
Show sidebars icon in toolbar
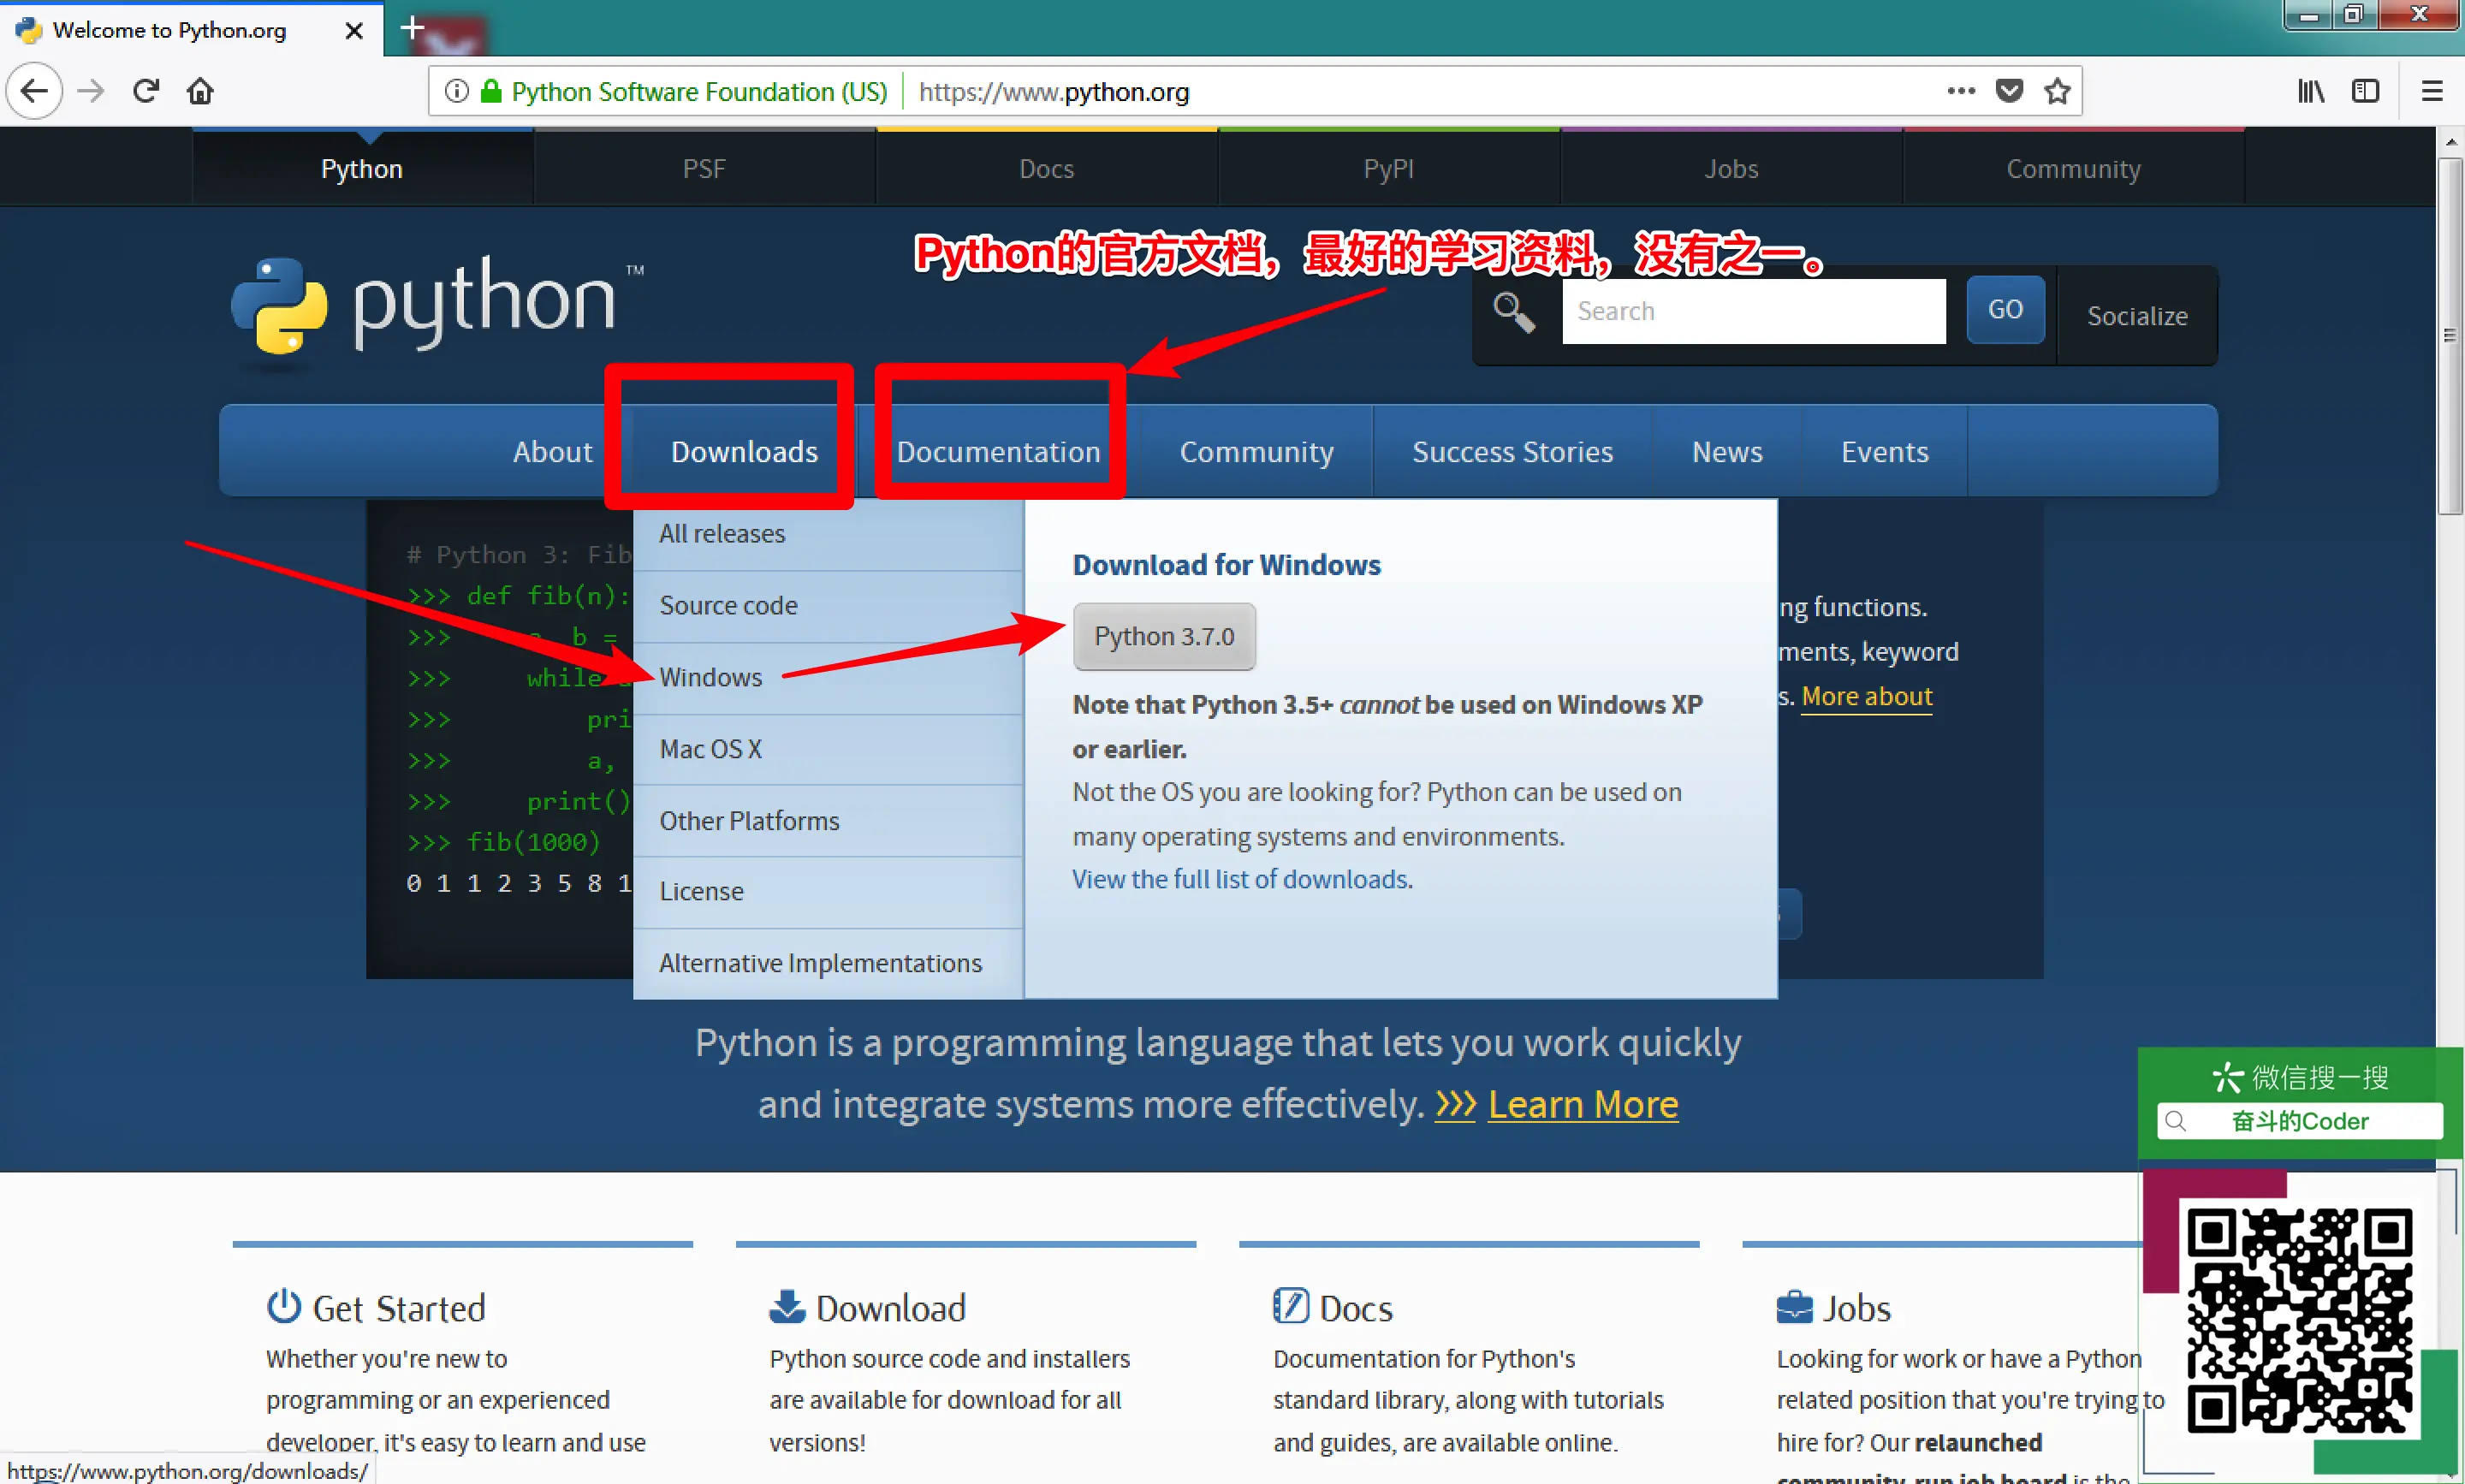click(2365, 91)
